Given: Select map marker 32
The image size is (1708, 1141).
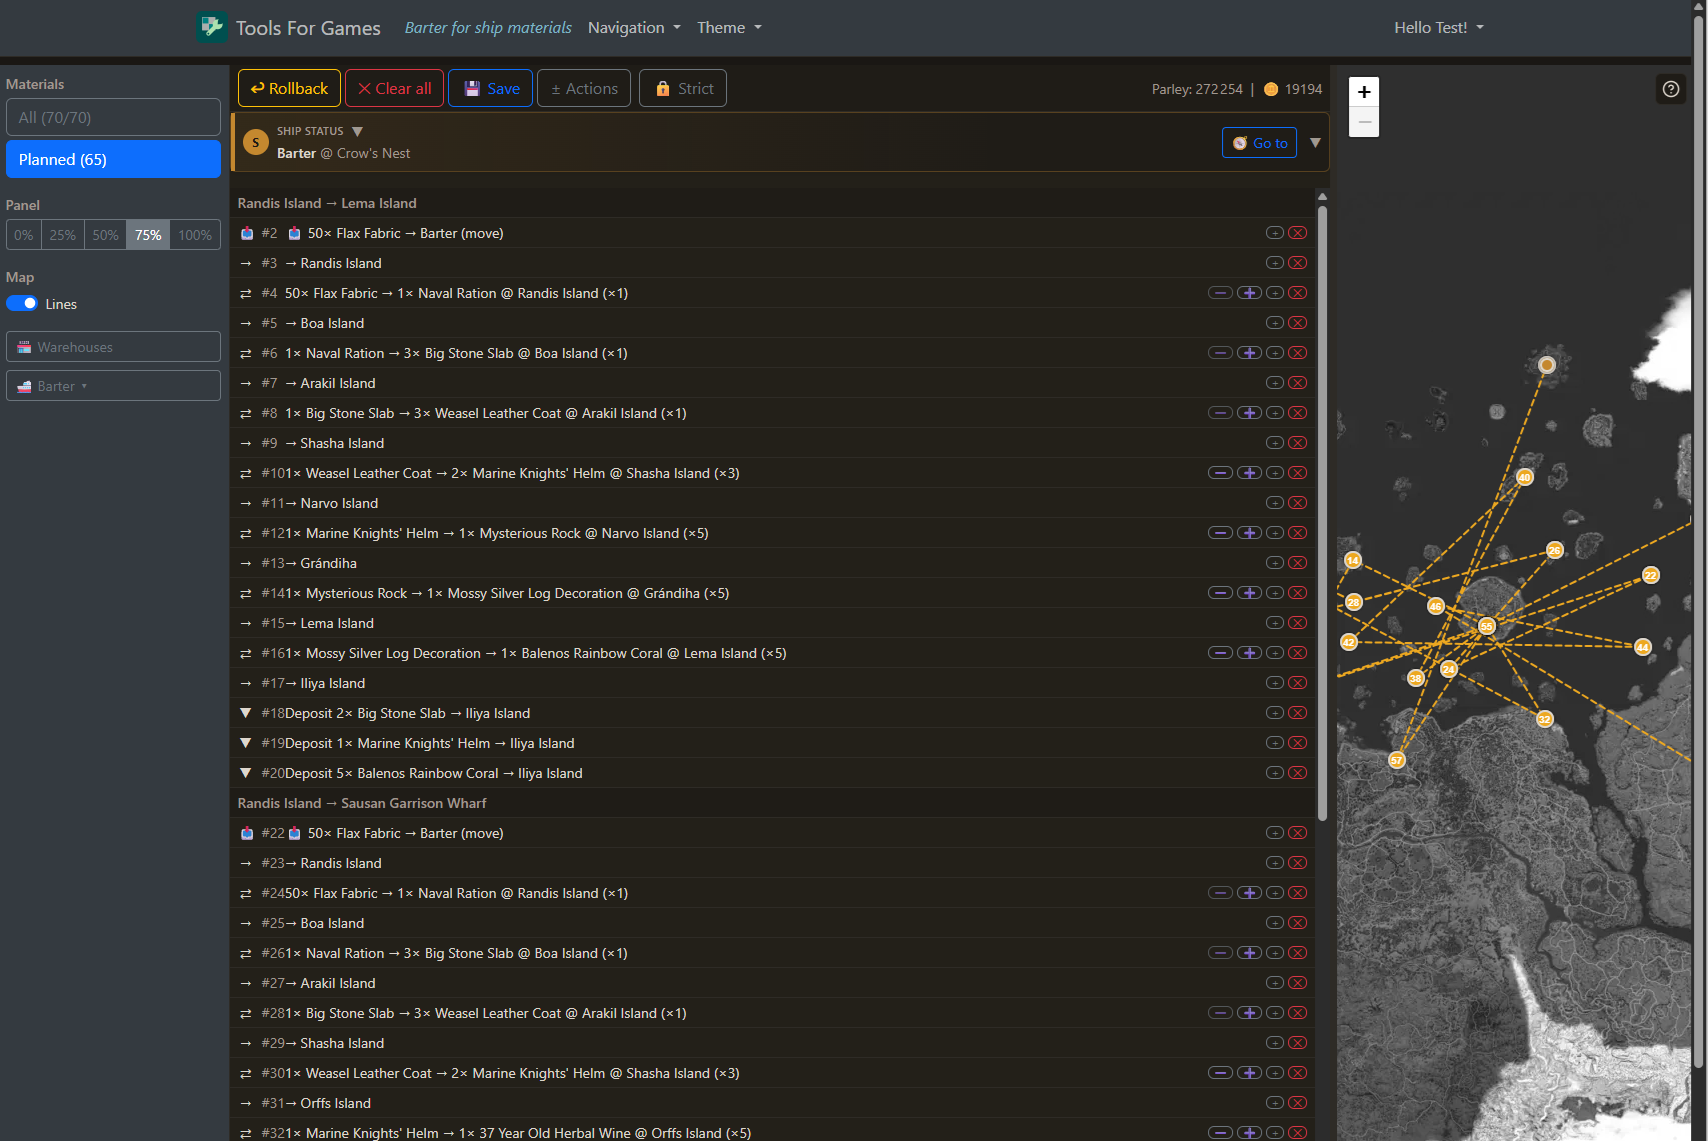Looking at the screenshot, I should click(1545, 719).
